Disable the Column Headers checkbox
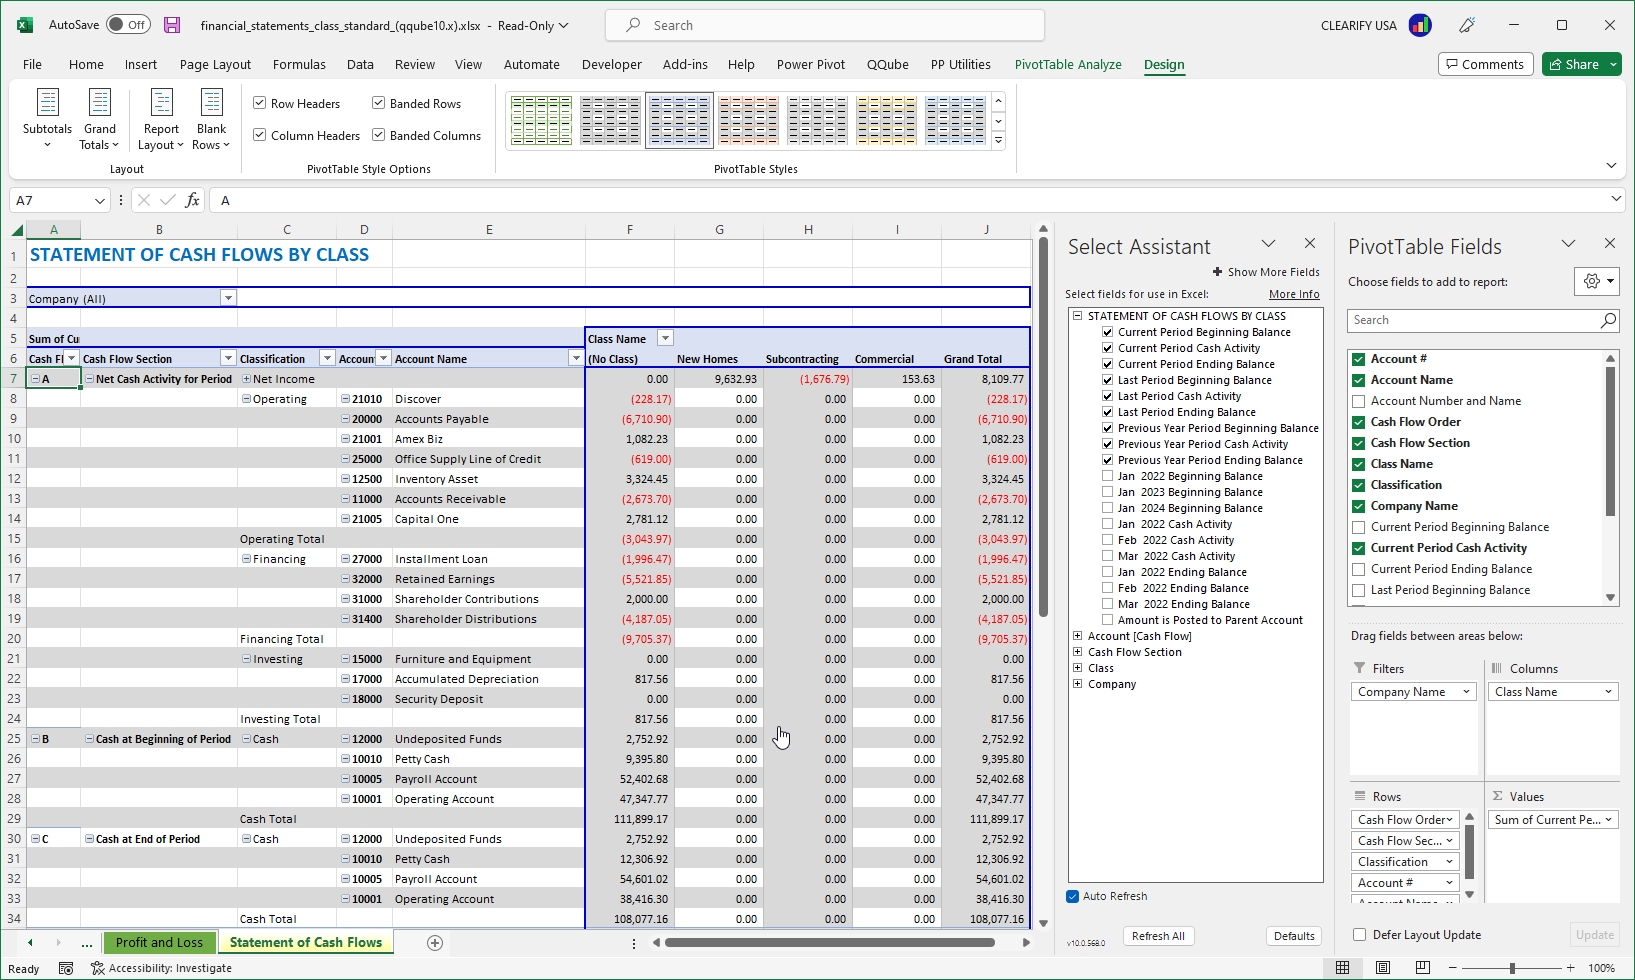 pos(259,135)
